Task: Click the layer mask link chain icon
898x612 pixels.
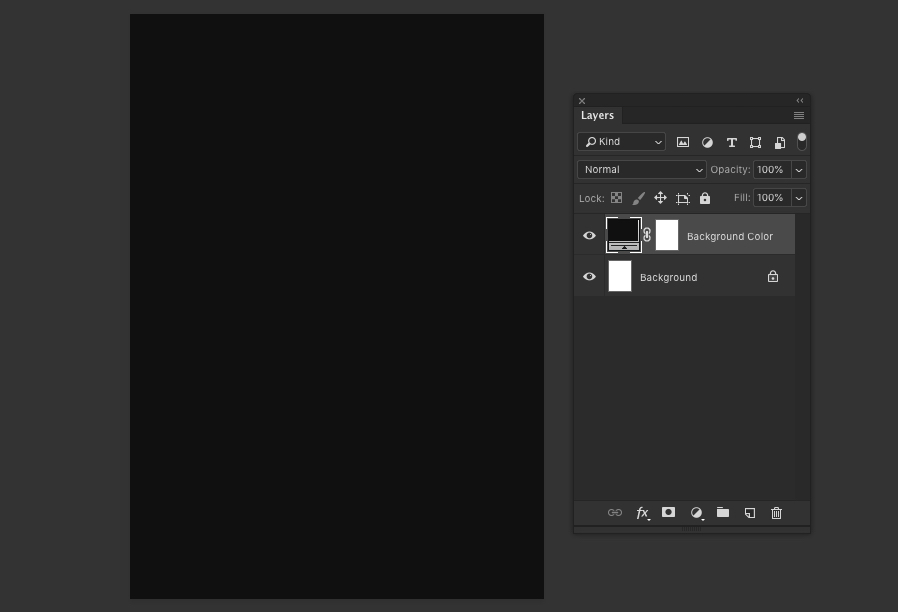Action: point(647,235)
